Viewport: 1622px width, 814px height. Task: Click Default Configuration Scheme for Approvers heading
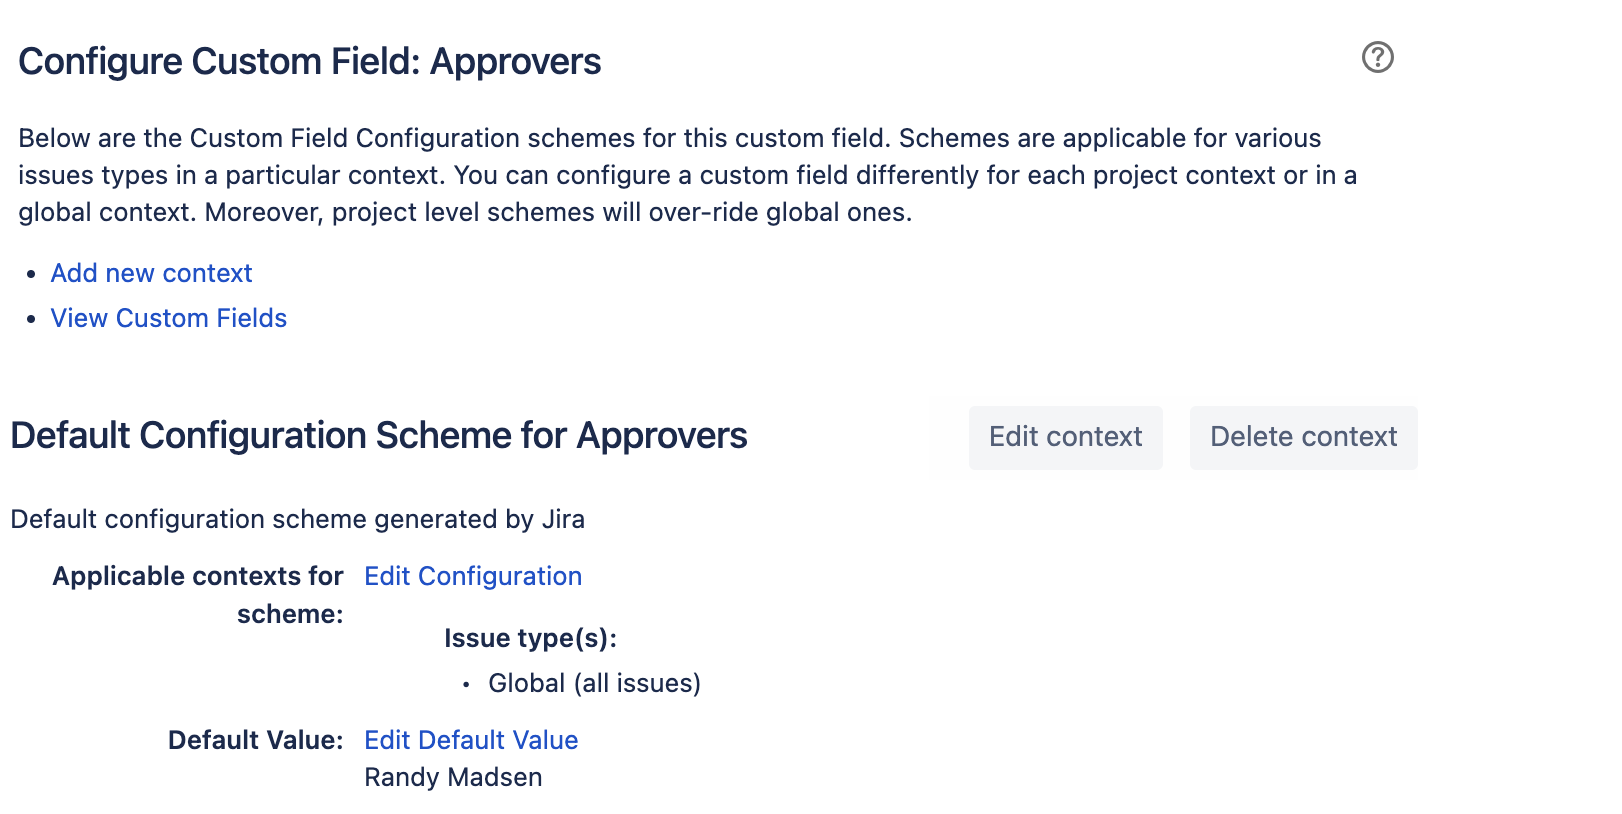(x=378, y=435)
